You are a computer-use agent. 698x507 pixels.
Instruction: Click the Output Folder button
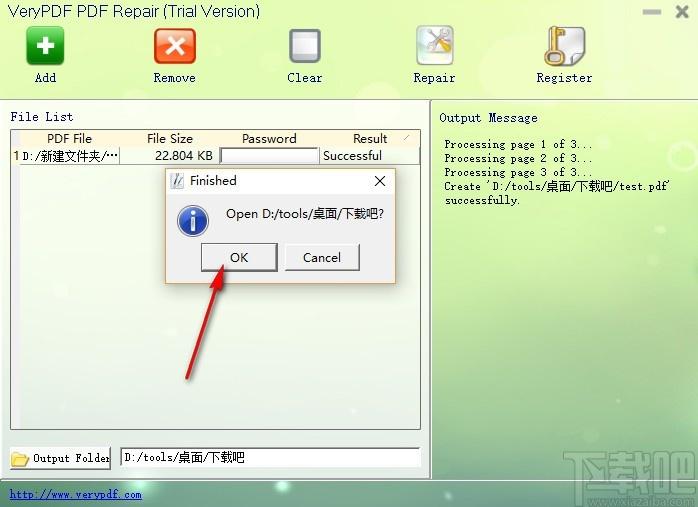tap(60, 458)
